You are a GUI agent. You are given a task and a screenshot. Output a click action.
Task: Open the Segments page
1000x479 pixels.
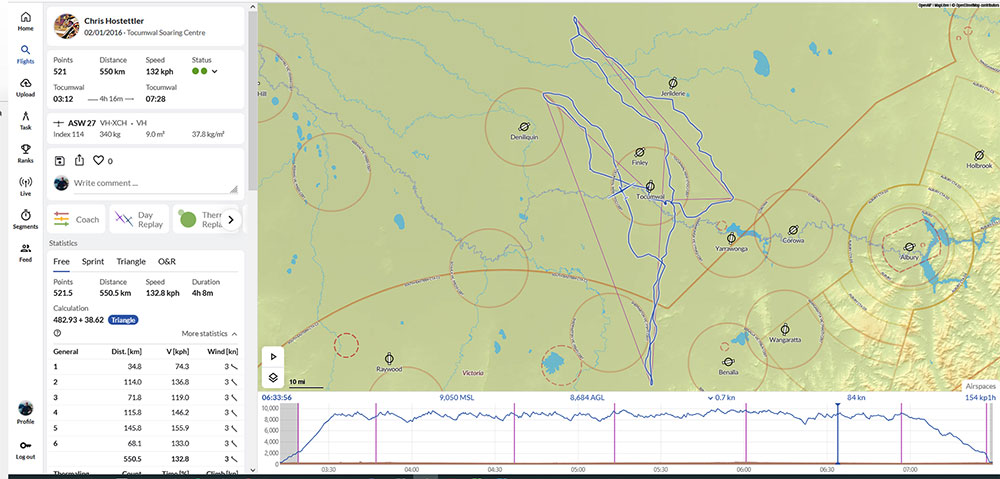pos(26,219)
